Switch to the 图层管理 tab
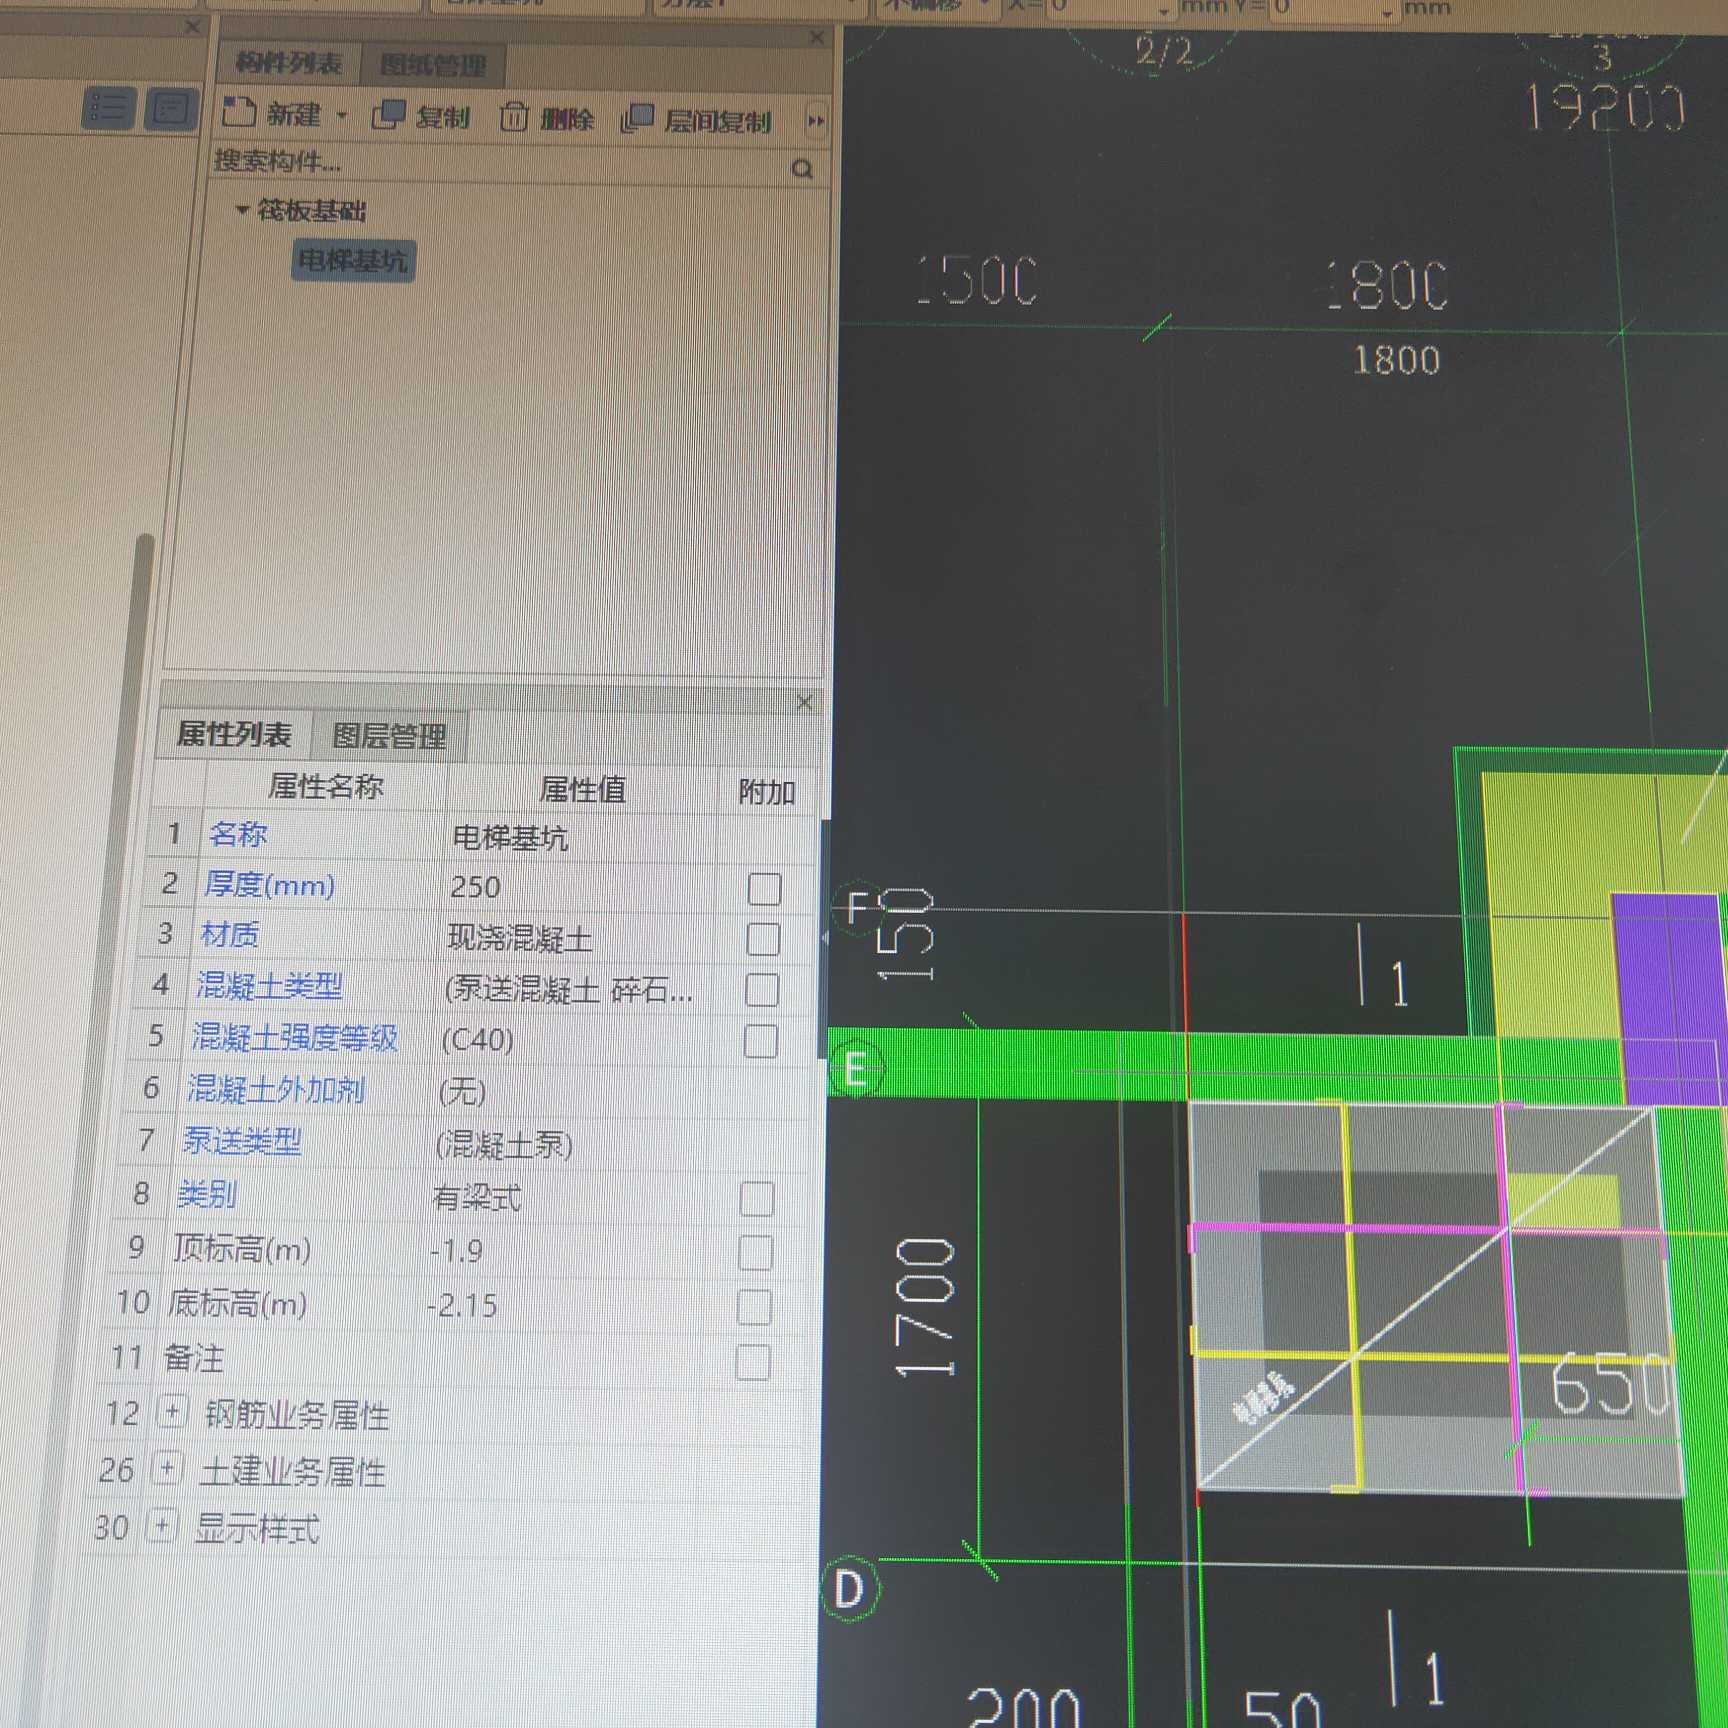 [x=389, y=737]
